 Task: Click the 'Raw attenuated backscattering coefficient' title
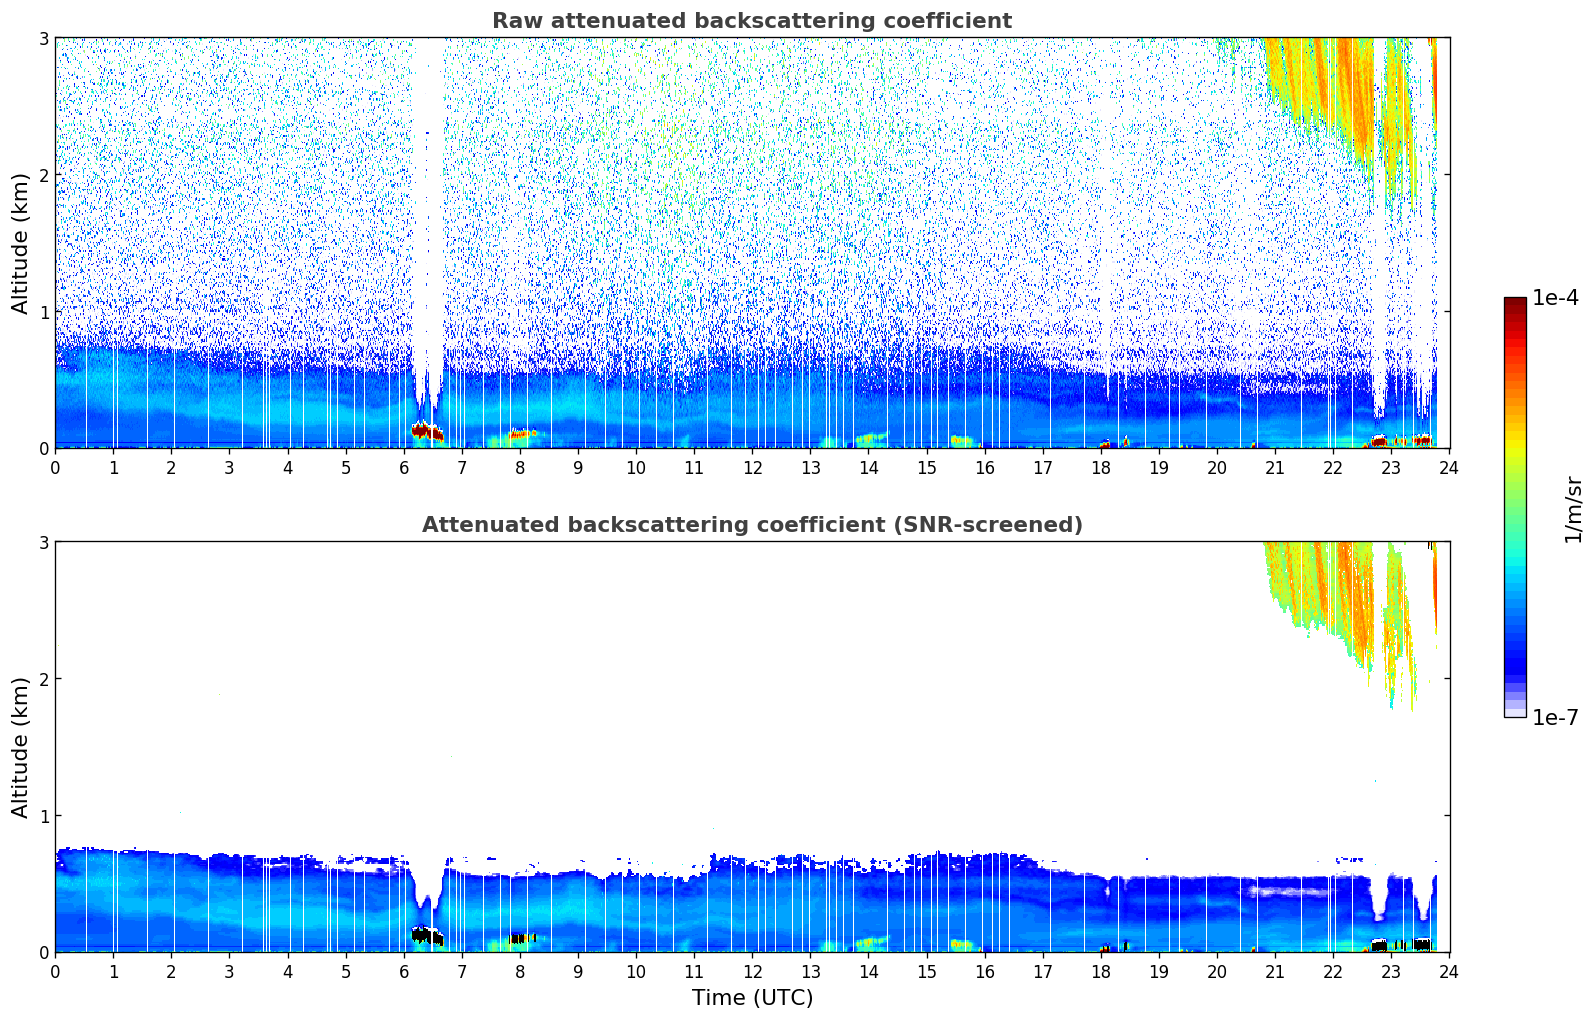pyautogui.click(x=751, y=21)
